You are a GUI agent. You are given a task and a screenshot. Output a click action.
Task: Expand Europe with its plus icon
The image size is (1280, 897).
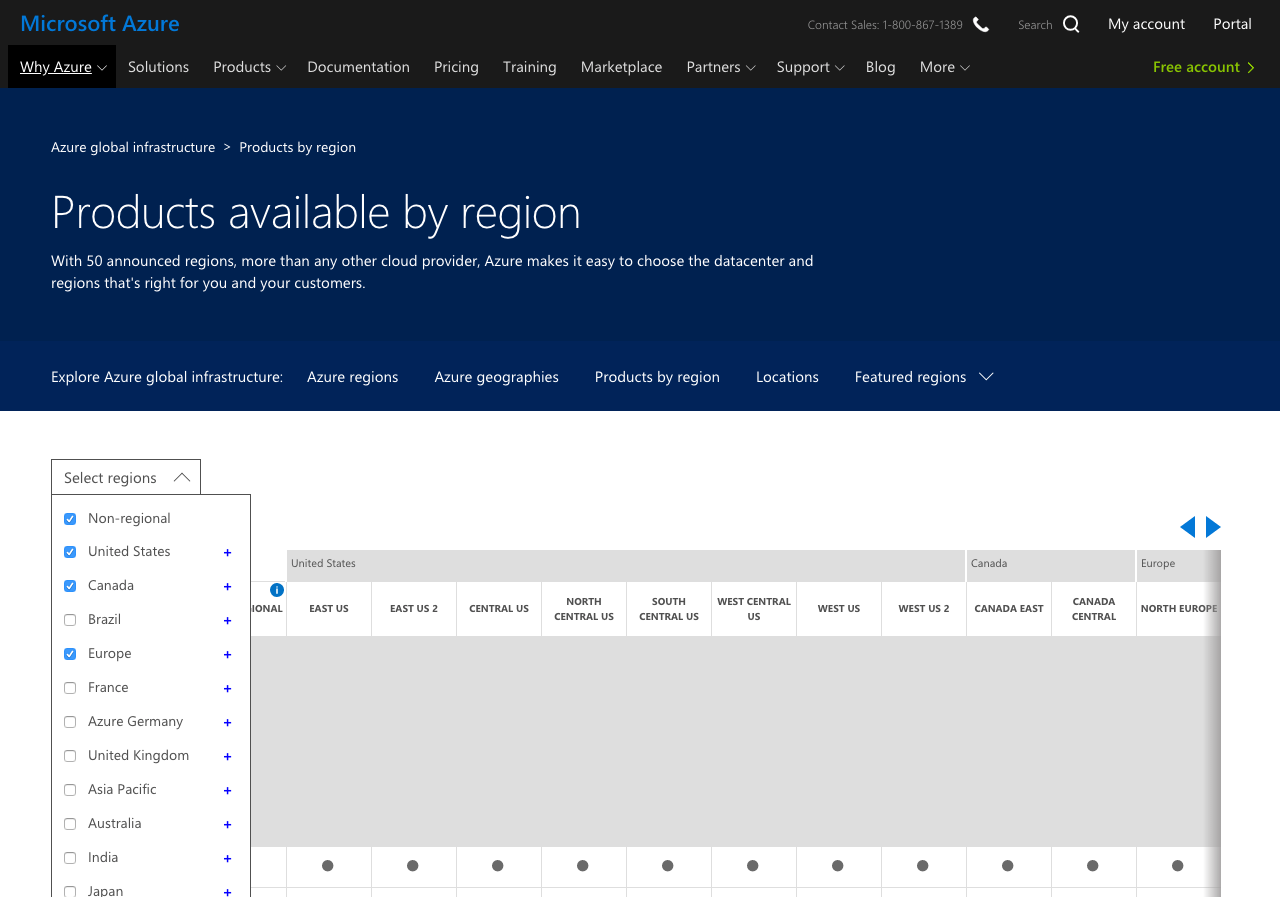click(227, 654)
